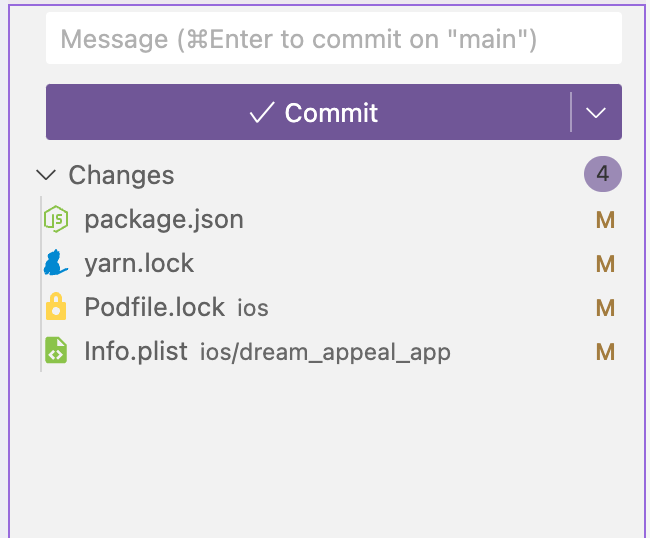
Task: Click the checkmark icon on Commit button
Action: 262,113
